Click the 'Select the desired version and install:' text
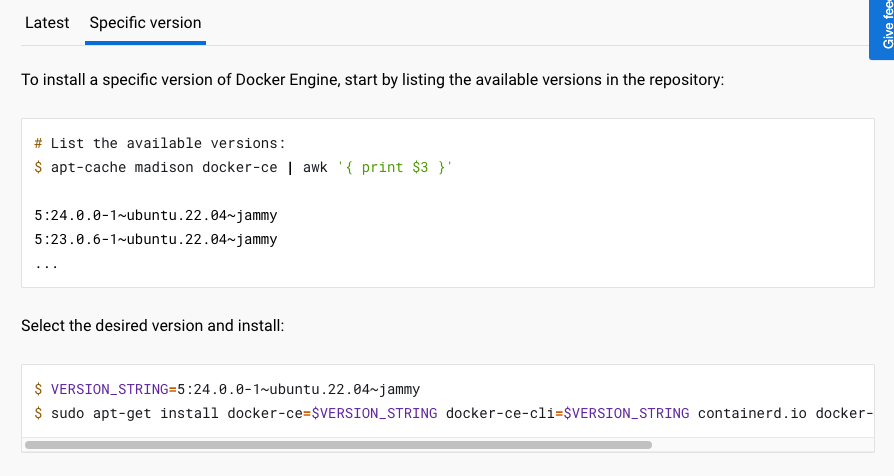This screenshot has height=476, width=894. (153, 326)
